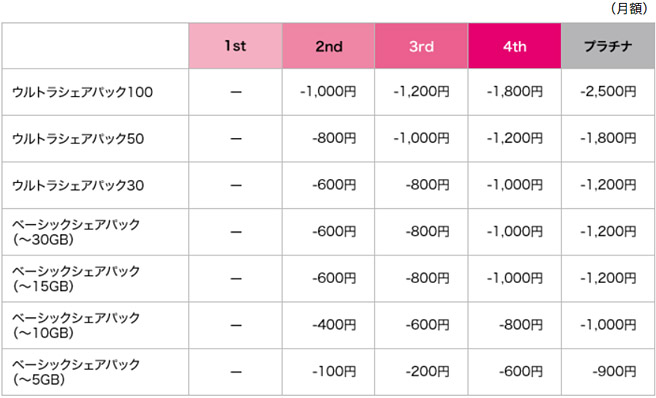
Task: Select the ウルトラシェアパック100 row label
Action: pyautogui.click(x=82, y=92)
